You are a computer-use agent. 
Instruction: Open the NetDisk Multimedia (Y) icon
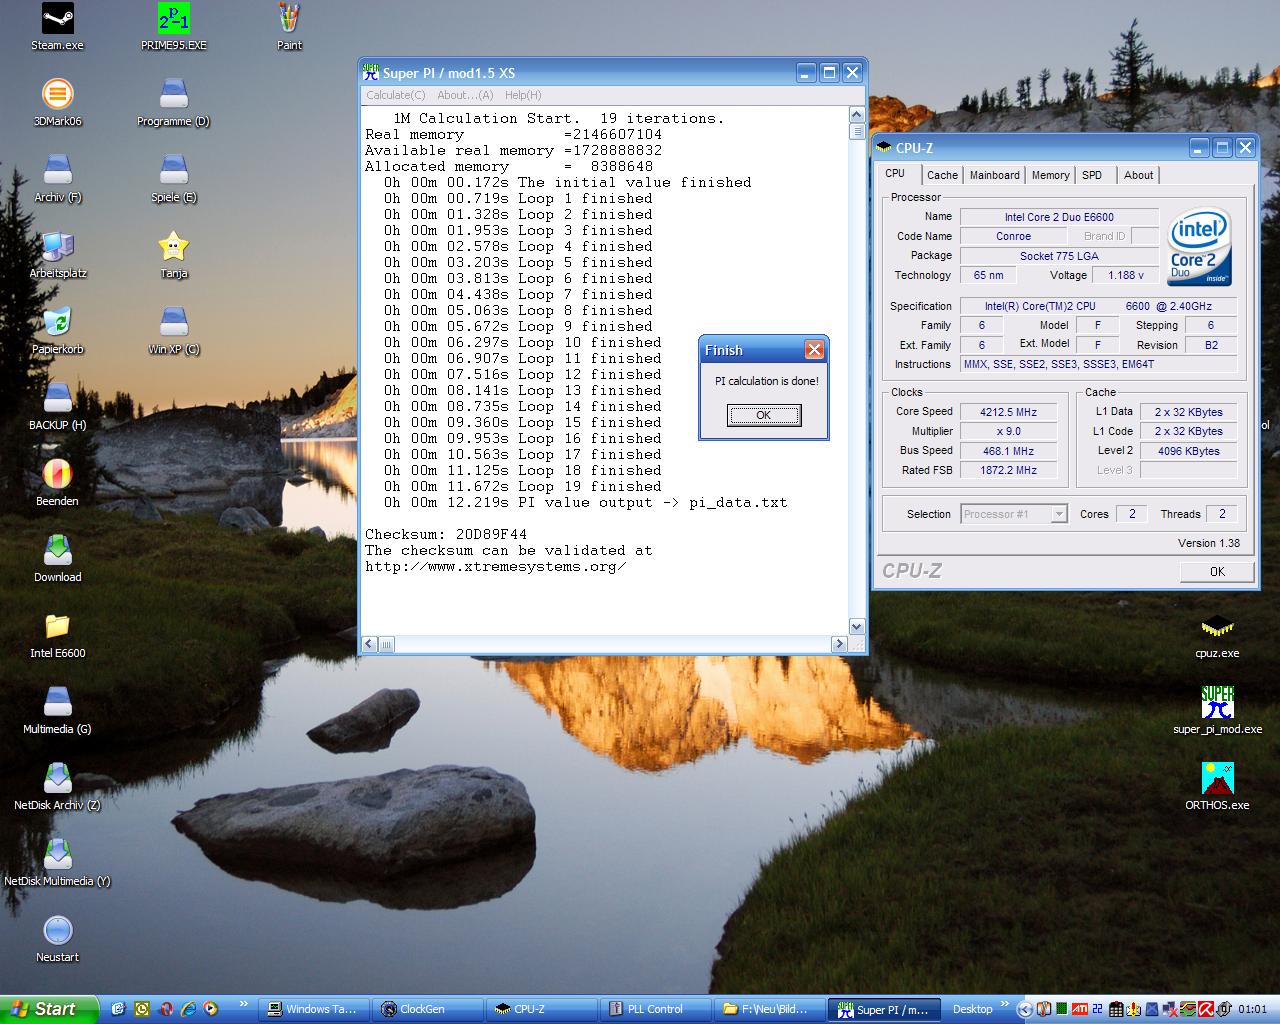pos(58,863)
